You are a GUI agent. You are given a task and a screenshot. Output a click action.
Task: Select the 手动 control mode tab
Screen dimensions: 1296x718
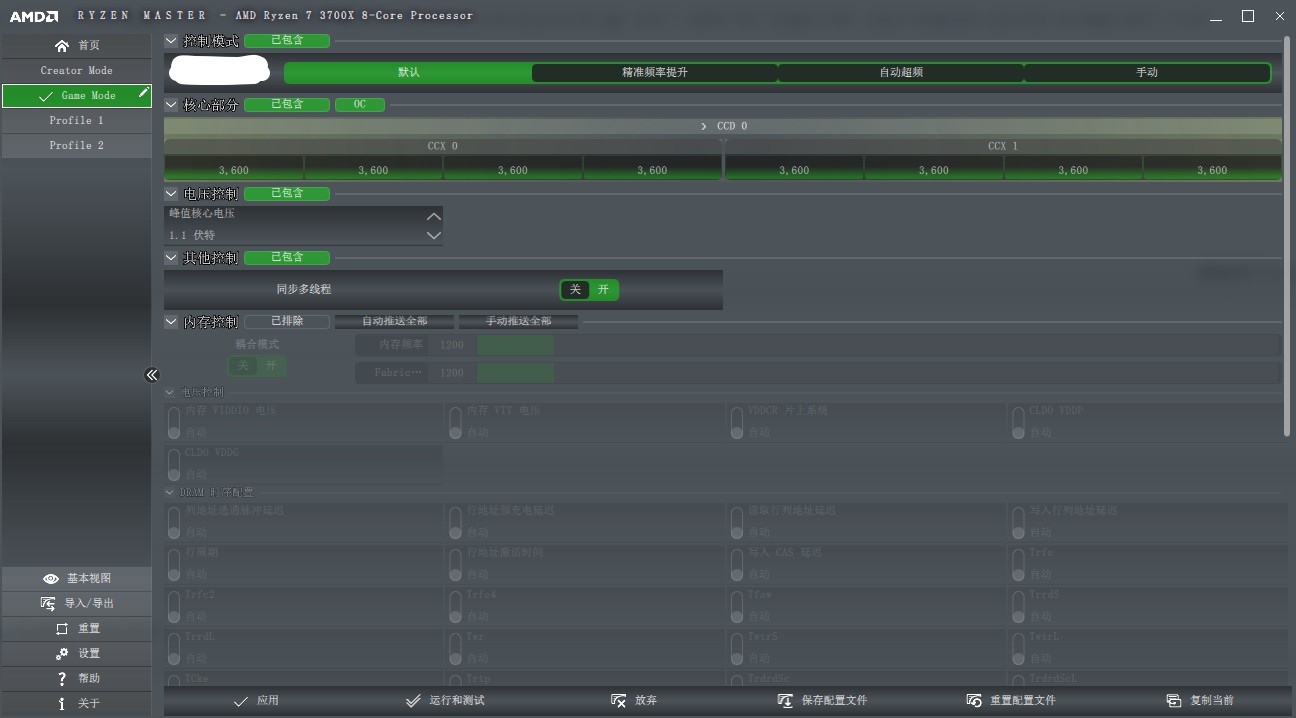[x=1147, y=73]
